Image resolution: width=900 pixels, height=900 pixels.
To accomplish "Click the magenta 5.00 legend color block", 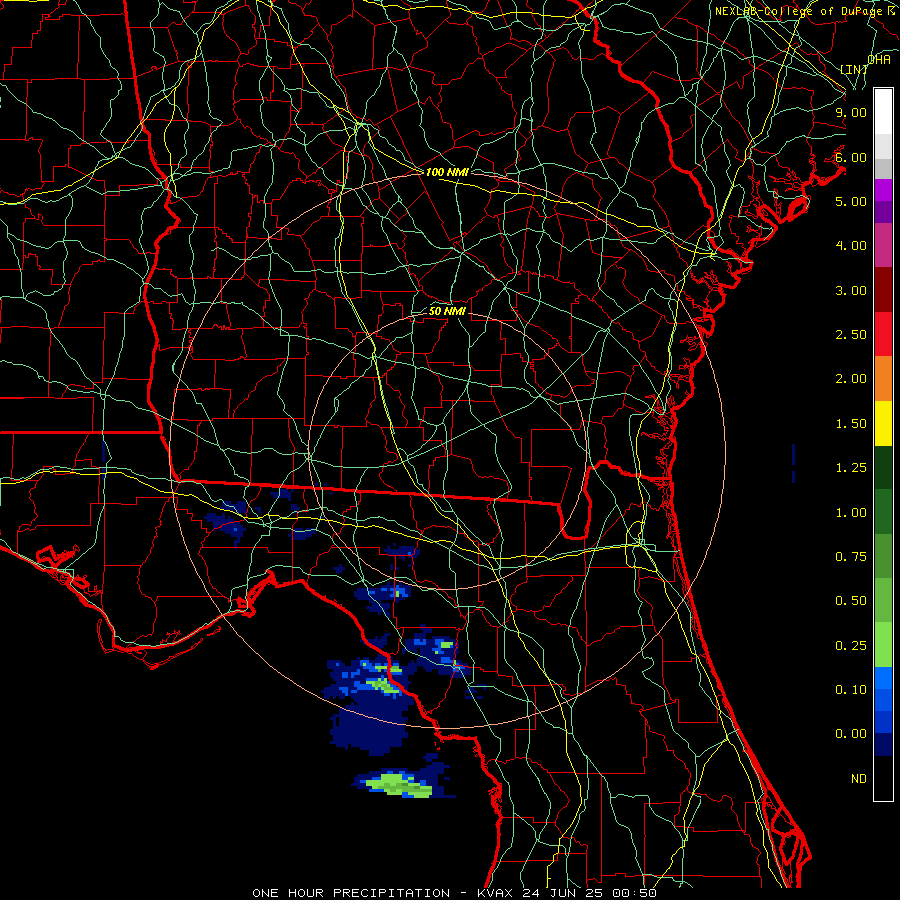I will pos(883,190).
